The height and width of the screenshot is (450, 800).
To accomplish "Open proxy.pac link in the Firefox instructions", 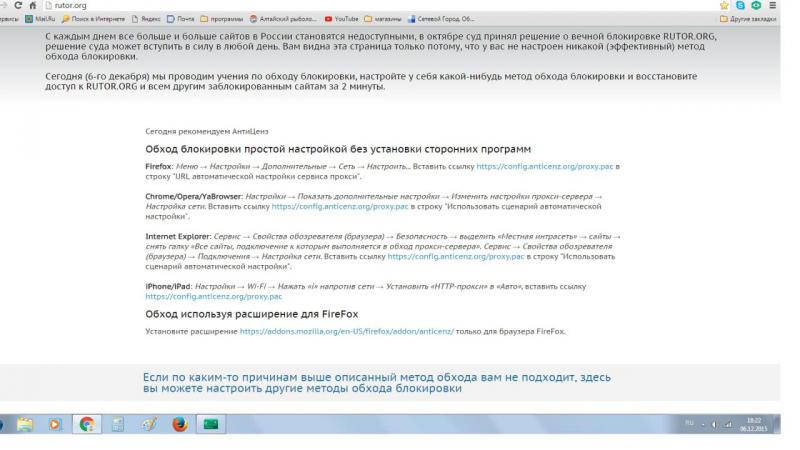I will pos(544,166).
